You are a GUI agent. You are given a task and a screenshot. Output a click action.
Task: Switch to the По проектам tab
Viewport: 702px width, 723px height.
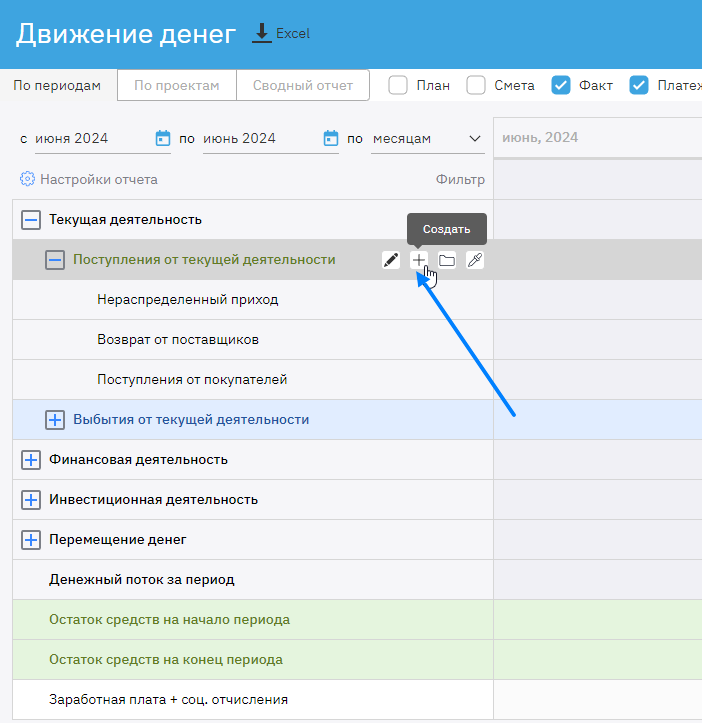pos(176,85)
